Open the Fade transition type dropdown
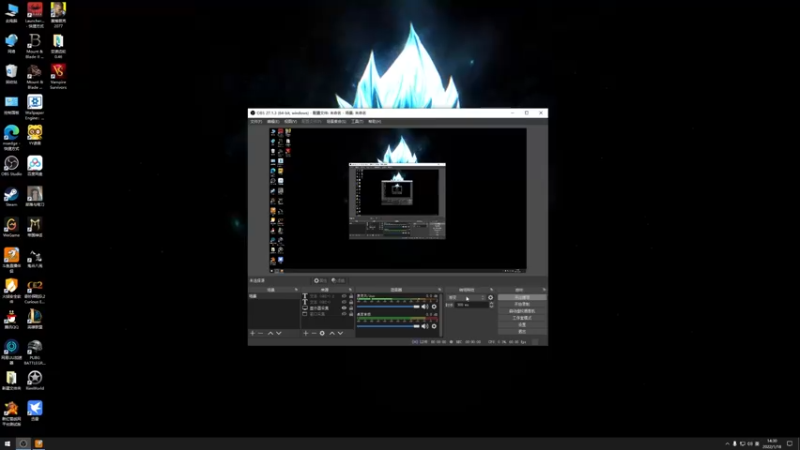The image size is (800, 450). (466, 297)
